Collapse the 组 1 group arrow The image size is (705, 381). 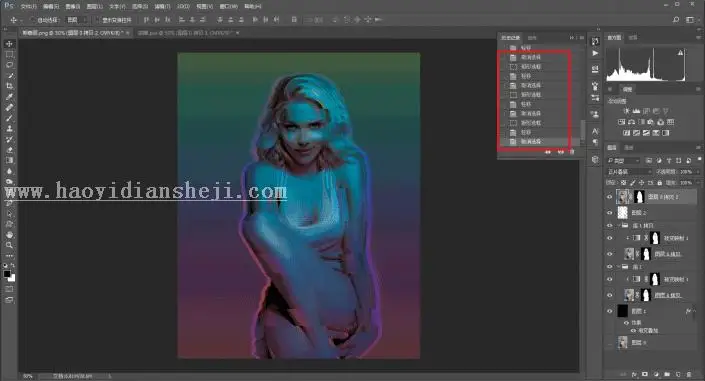pos(619,267)
